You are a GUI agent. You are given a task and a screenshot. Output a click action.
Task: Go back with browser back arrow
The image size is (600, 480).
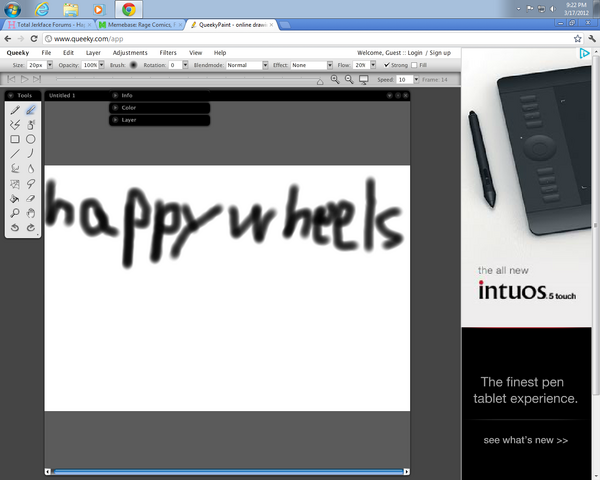tap(8, 39)
